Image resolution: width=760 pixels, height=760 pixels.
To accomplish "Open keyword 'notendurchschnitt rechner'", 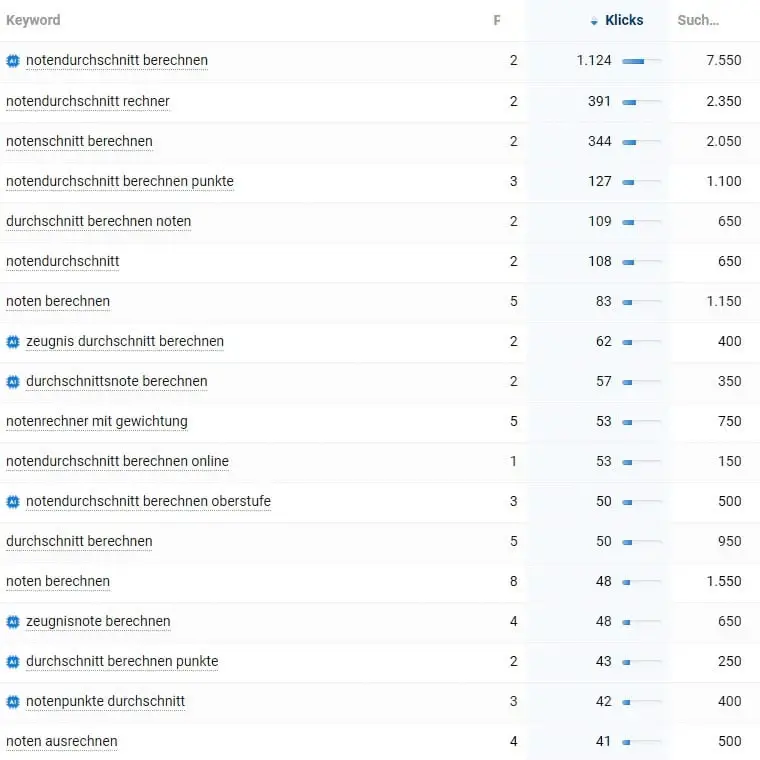I will pyautogui.click(x=88, y=101).
